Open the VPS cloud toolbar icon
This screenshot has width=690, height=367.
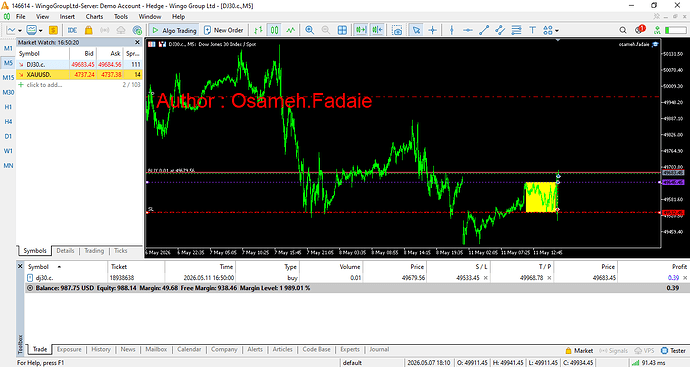pos(121,30)
